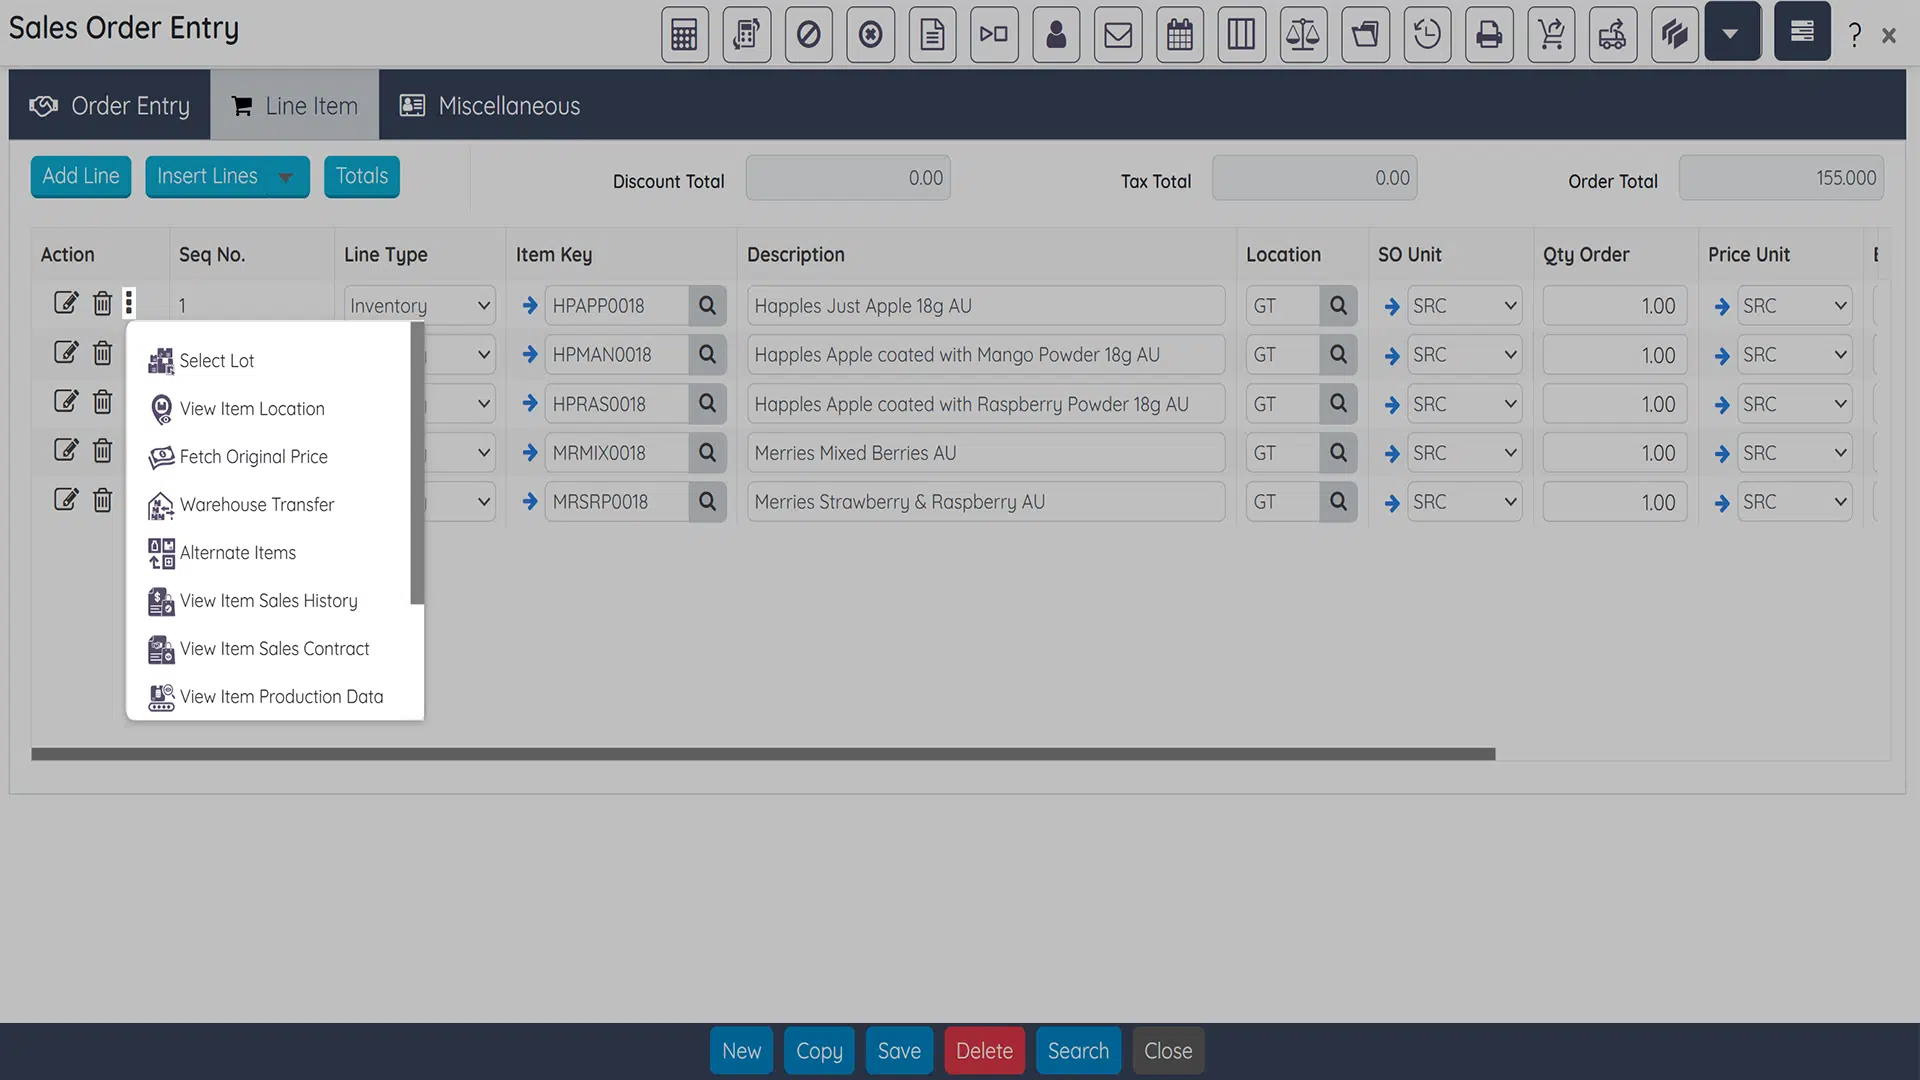Open the history clock icon in toolbar

tap(1427, 35)
